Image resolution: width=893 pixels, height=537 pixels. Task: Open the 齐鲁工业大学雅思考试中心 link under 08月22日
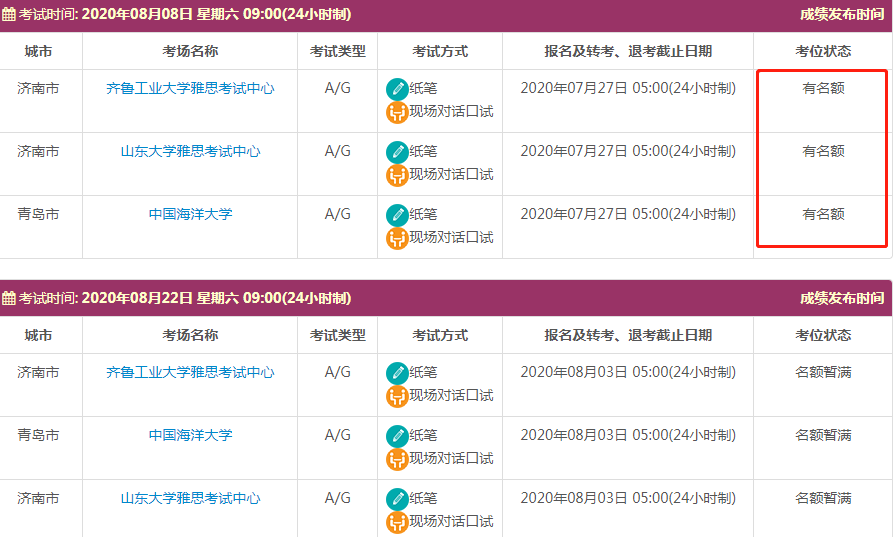(x=190, y=373)
